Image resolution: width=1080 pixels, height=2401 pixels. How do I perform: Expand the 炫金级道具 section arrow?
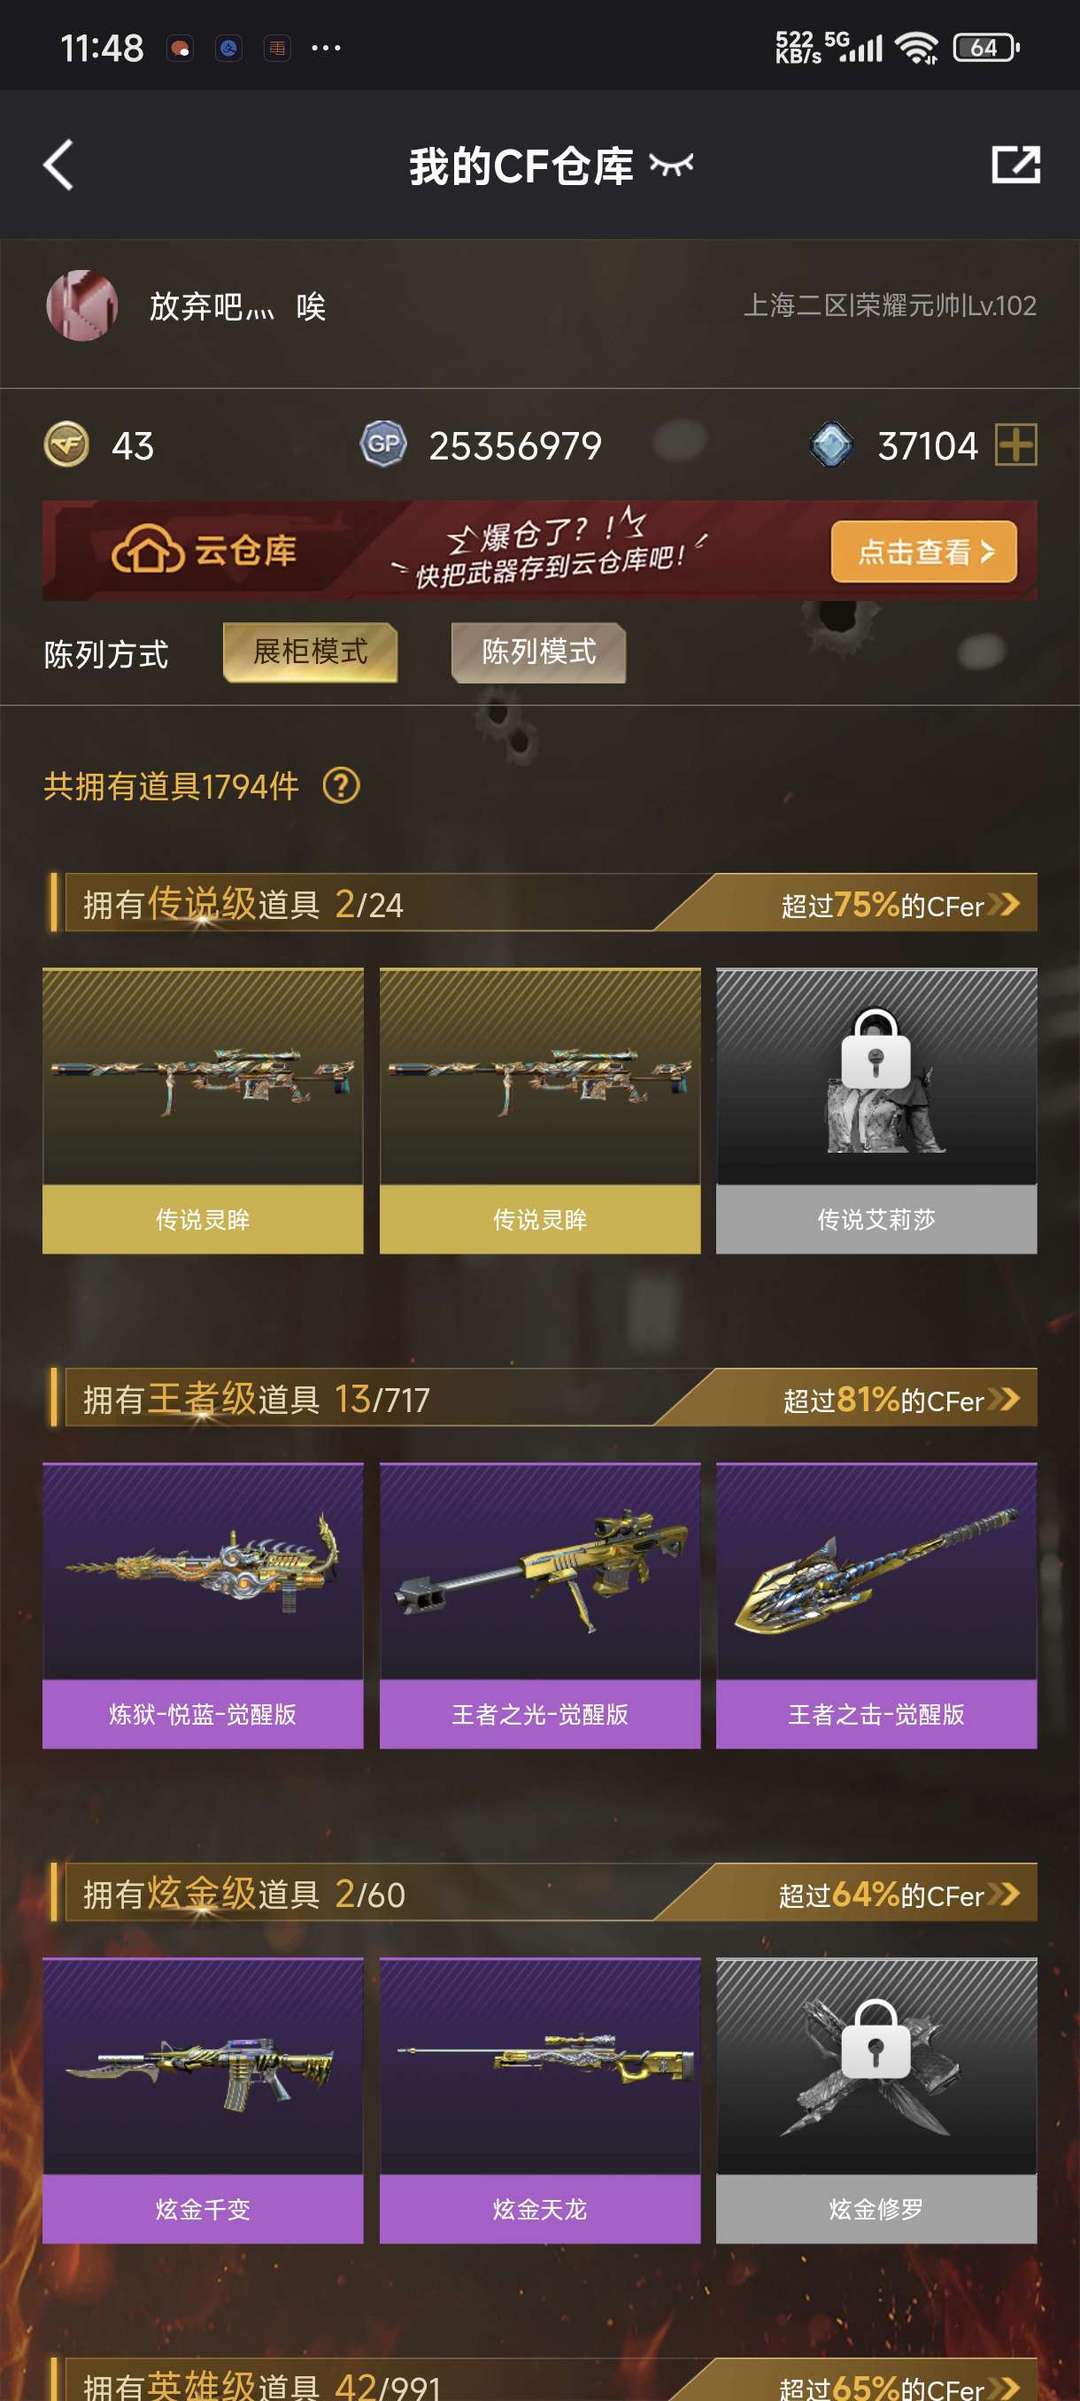(1004, 1894)
